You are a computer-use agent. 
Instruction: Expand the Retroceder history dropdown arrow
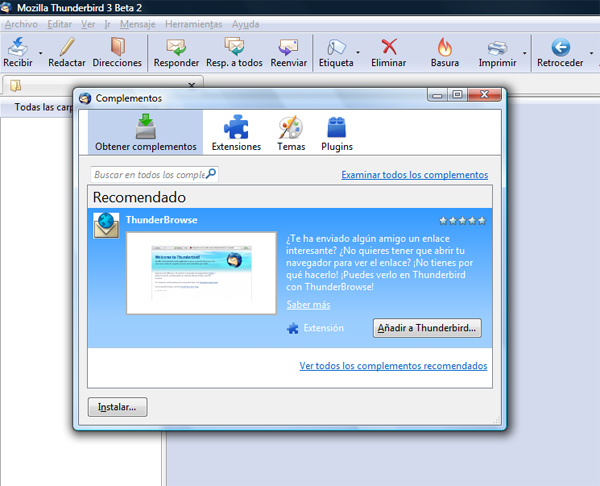pos(591,53)
